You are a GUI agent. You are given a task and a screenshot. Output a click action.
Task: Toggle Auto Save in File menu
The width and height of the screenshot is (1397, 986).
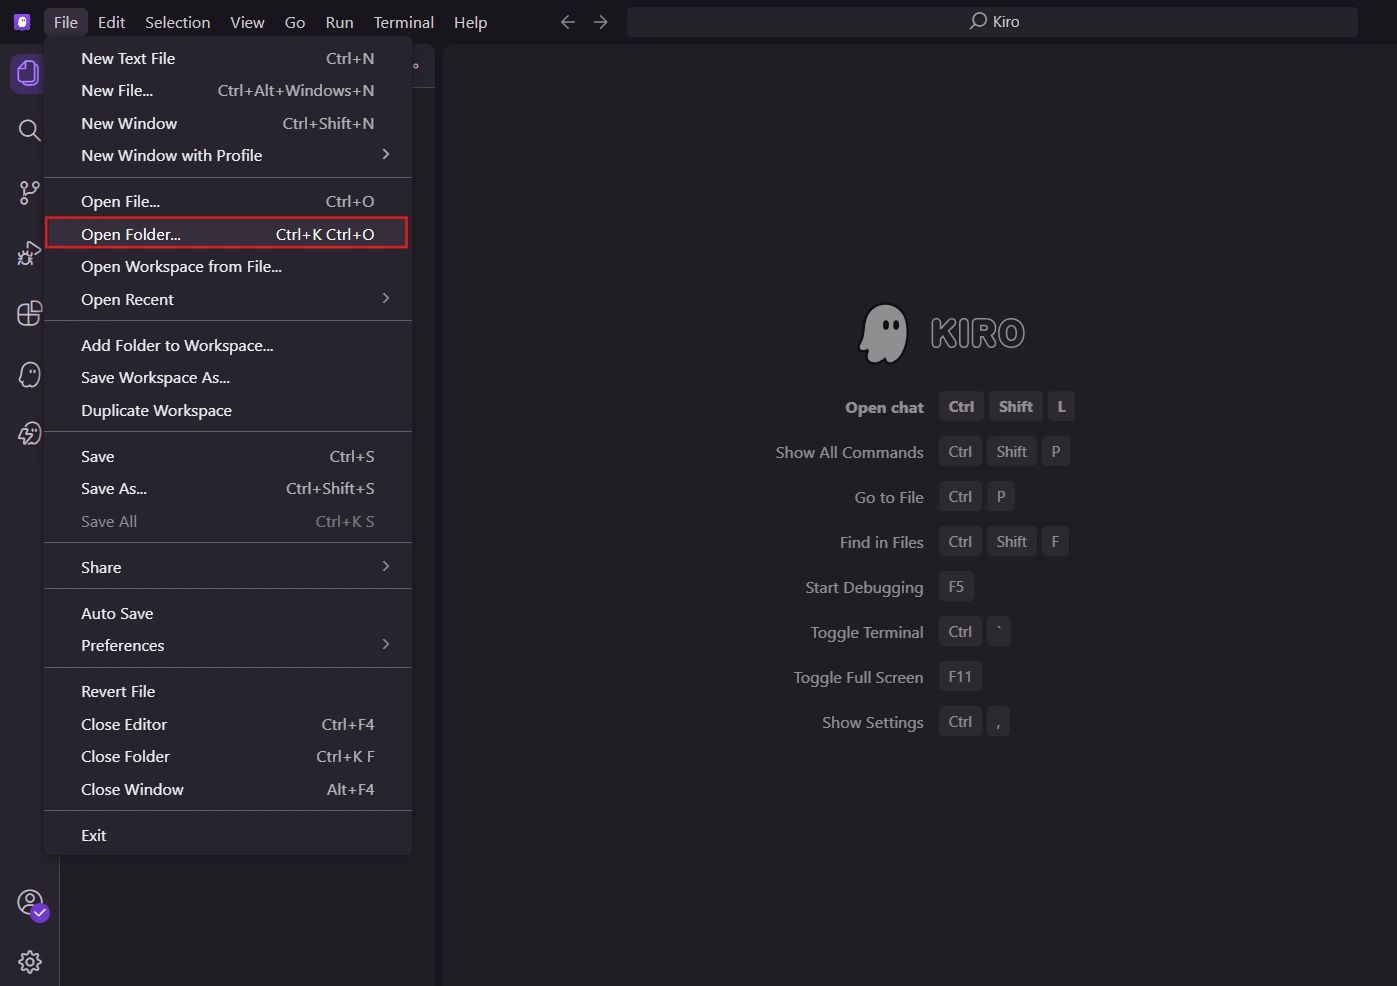(228, 613)
